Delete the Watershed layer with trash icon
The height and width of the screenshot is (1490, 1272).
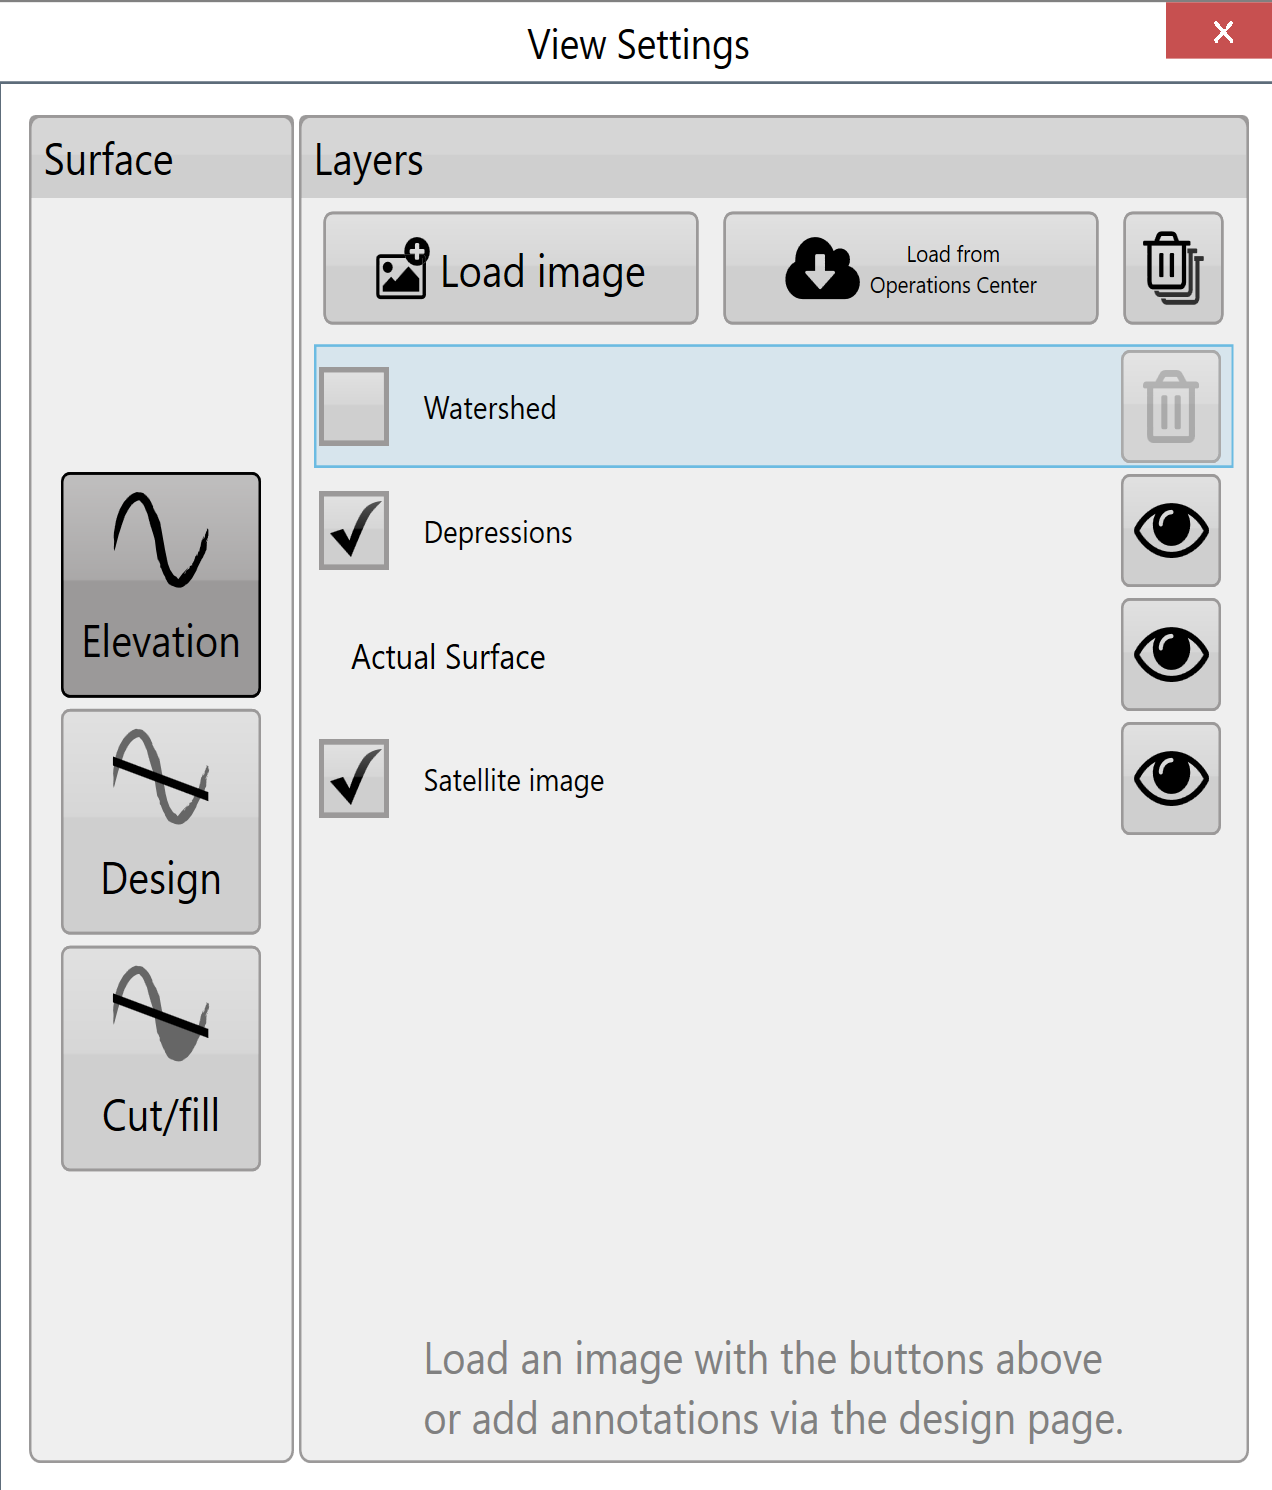[x=1171, y=406]
